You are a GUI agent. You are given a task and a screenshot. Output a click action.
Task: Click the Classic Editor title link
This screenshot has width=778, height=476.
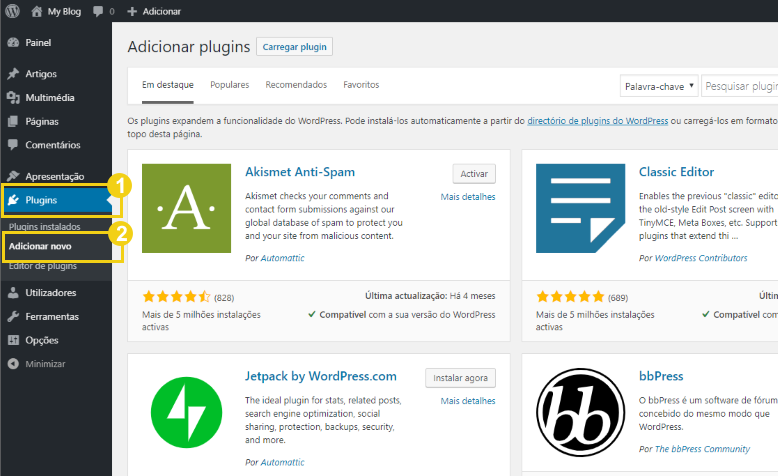pos(676,172)
